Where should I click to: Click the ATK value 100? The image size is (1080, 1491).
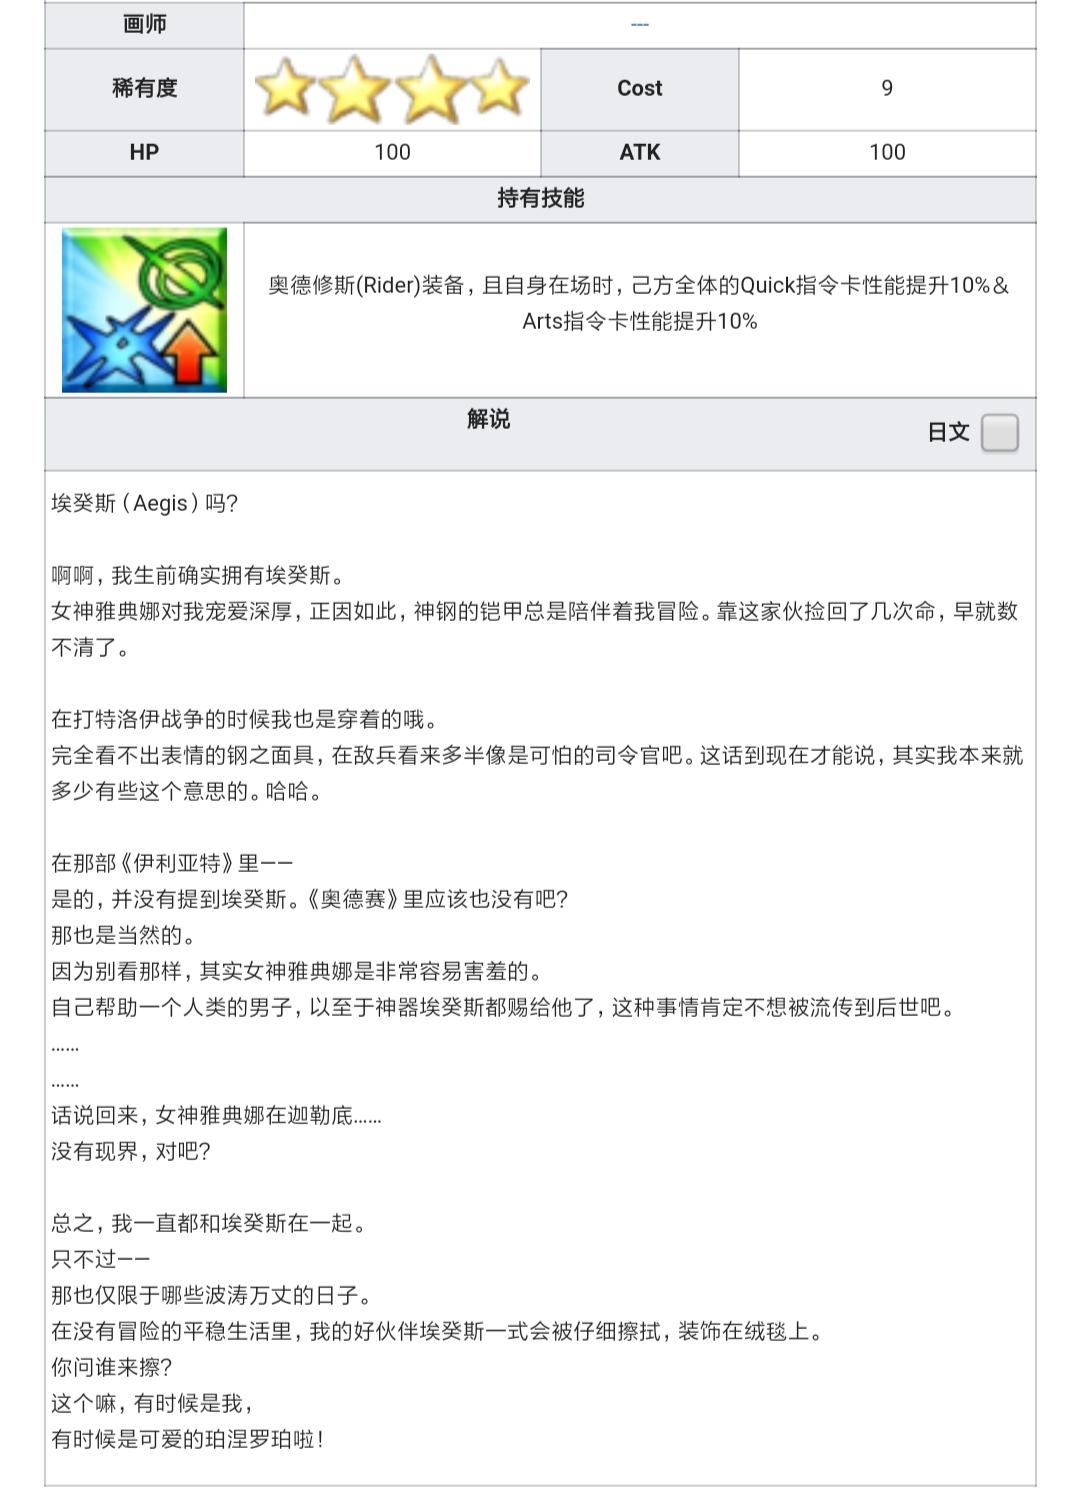(887, 153)
